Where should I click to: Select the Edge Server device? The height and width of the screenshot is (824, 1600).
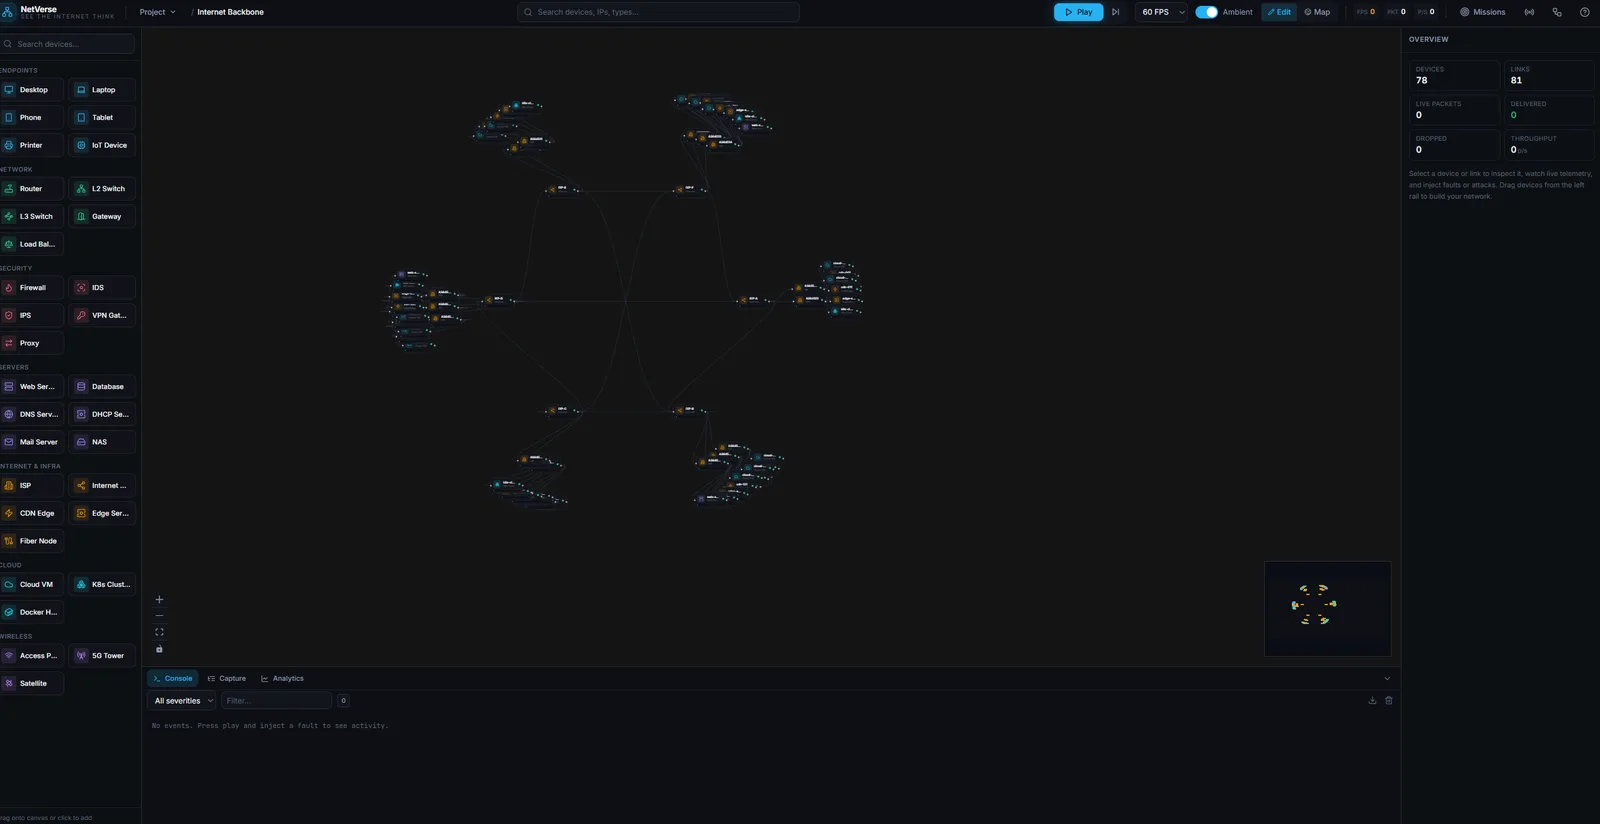[x=102, y=513]
